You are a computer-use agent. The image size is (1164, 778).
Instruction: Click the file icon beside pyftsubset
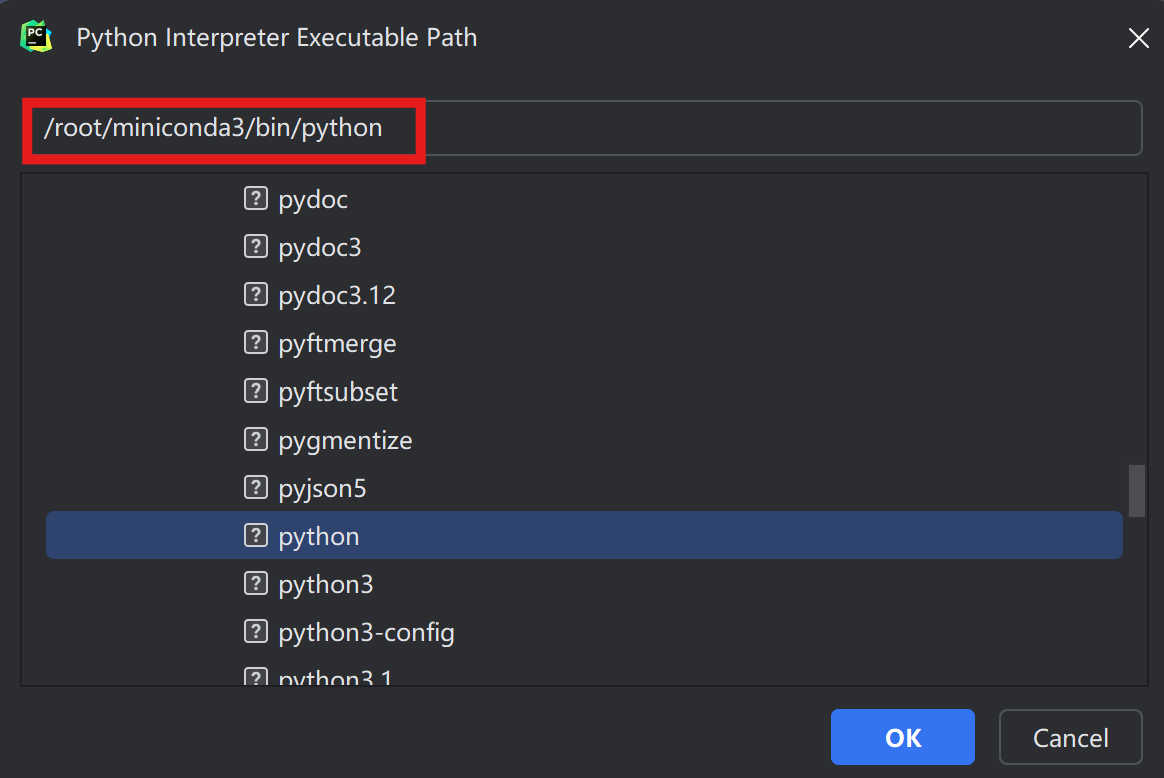[256, 391]
